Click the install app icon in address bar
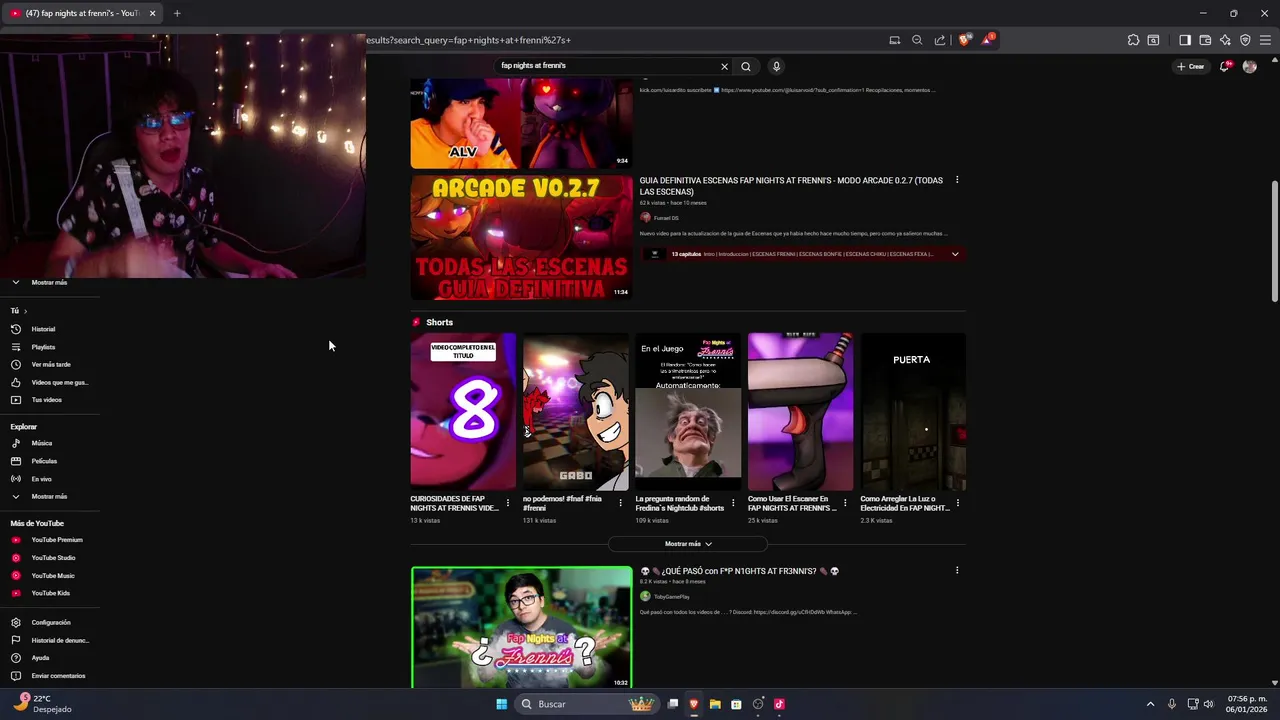This screenshot has height=720, width=1280. pyautogui.click(x=895, y=40)
